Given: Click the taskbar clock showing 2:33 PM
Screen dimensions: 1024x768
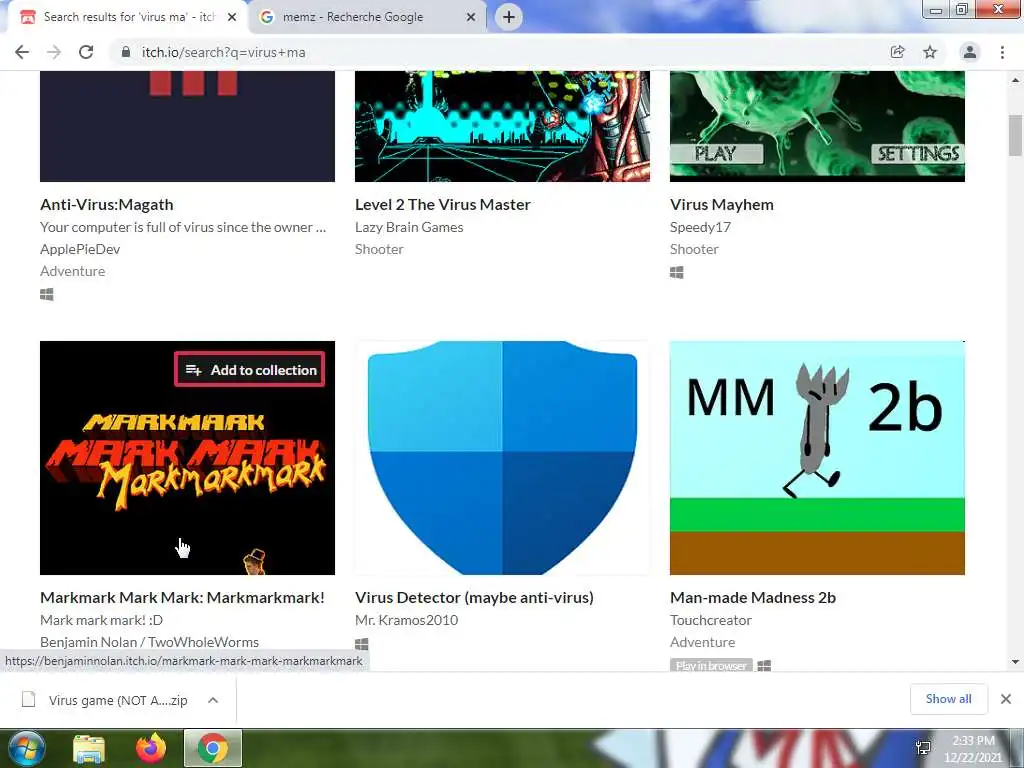Looking at the screenshot, I should click(x=972, y=748).
